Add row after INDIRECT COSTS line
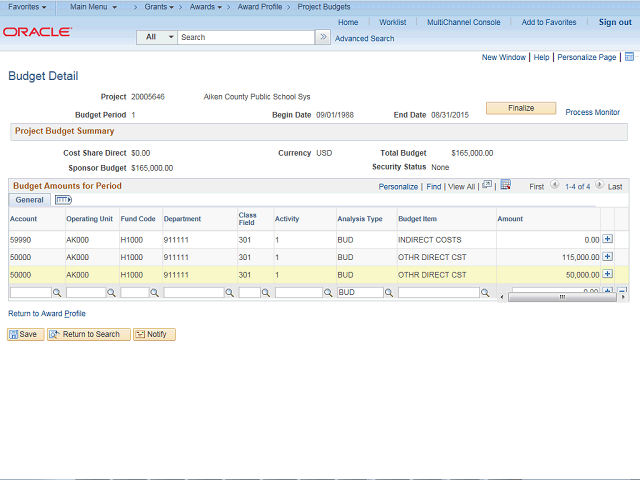This screenshot has height=480, width=640. [607, 240]
